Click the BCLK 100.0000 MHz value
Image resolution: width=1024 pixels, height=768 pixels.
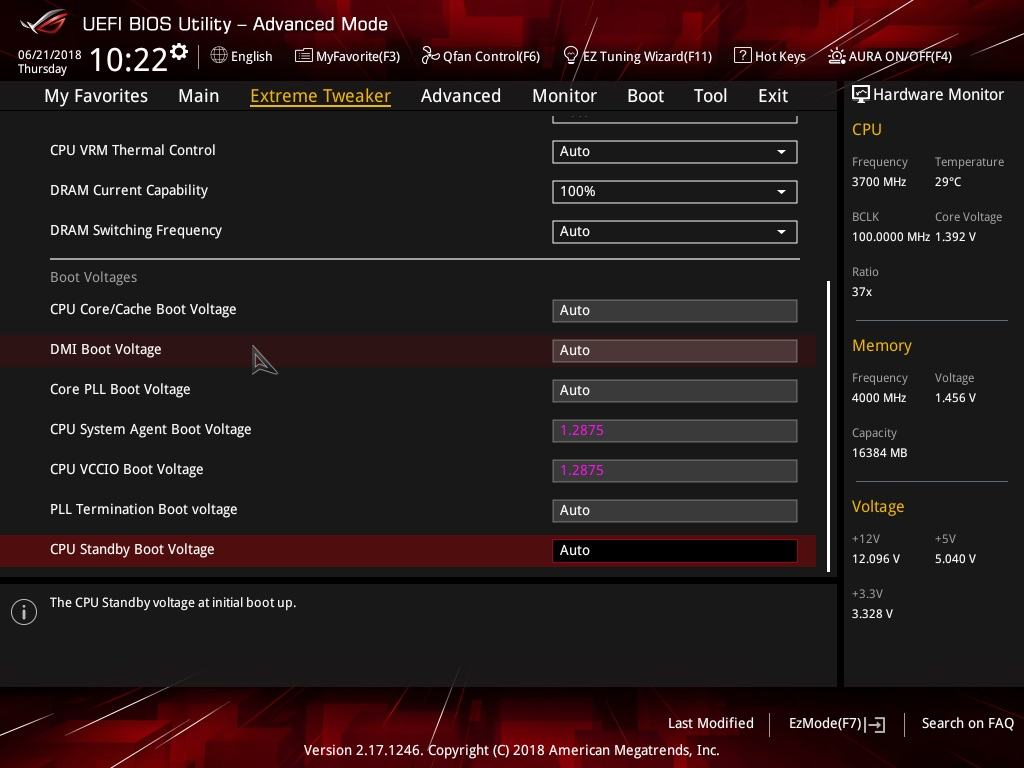click(x=891, y=237)
